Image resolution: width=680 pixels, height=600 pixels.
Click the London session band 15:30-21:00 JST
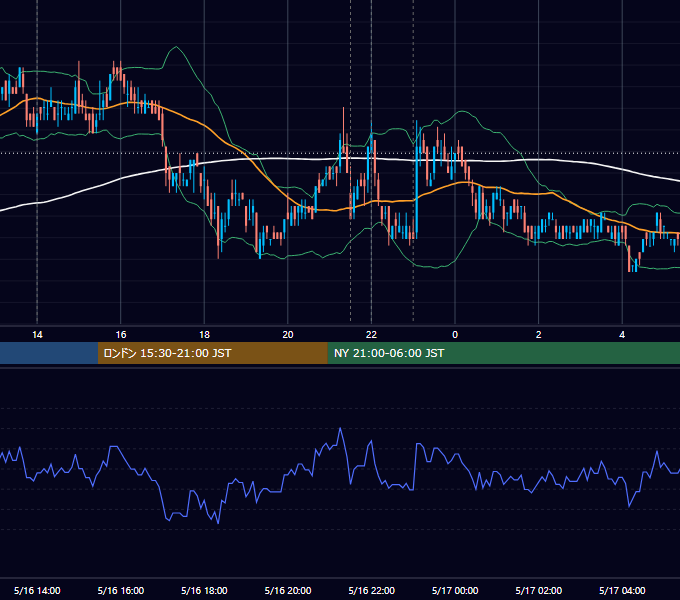212,353
